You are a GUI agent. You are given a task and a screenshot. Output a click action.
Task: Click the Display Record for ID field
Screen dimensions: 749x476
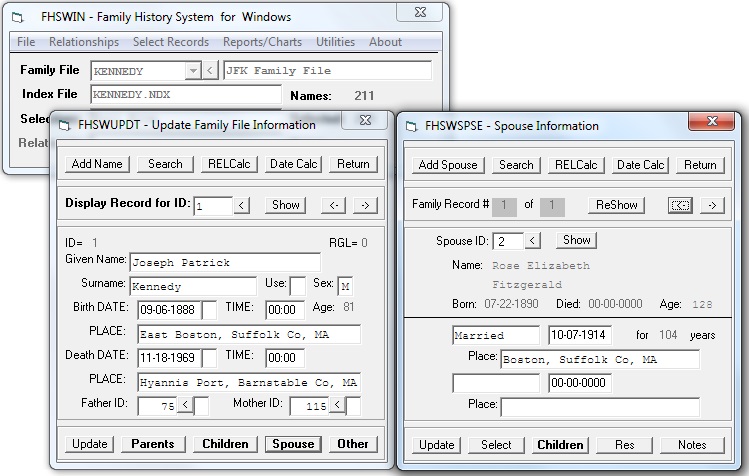[213, 206]
